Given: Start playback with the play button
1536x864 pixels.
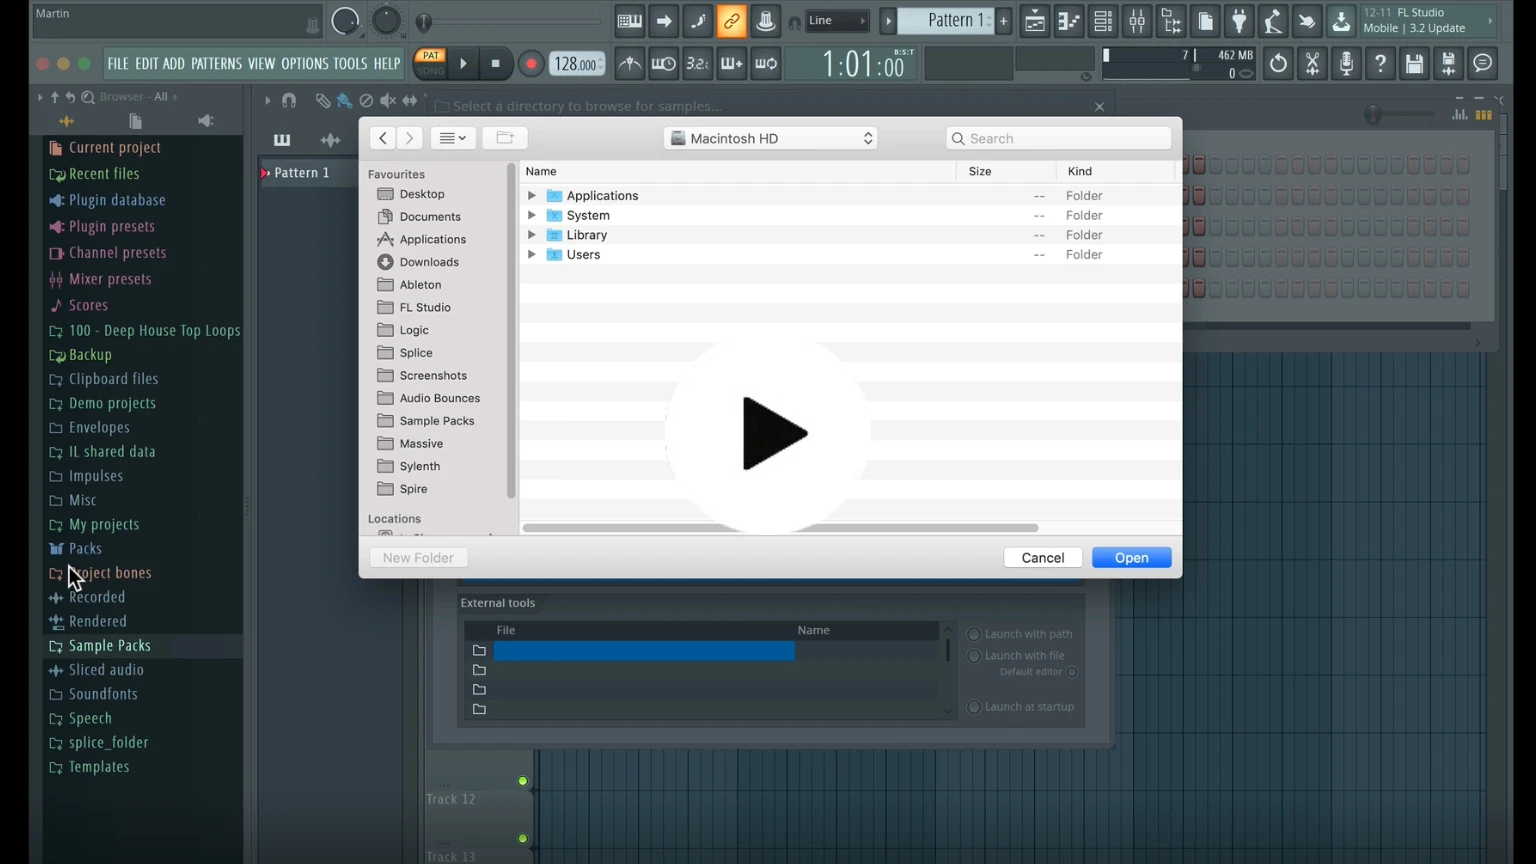Looking at the screenshot, I should (463, 64).
